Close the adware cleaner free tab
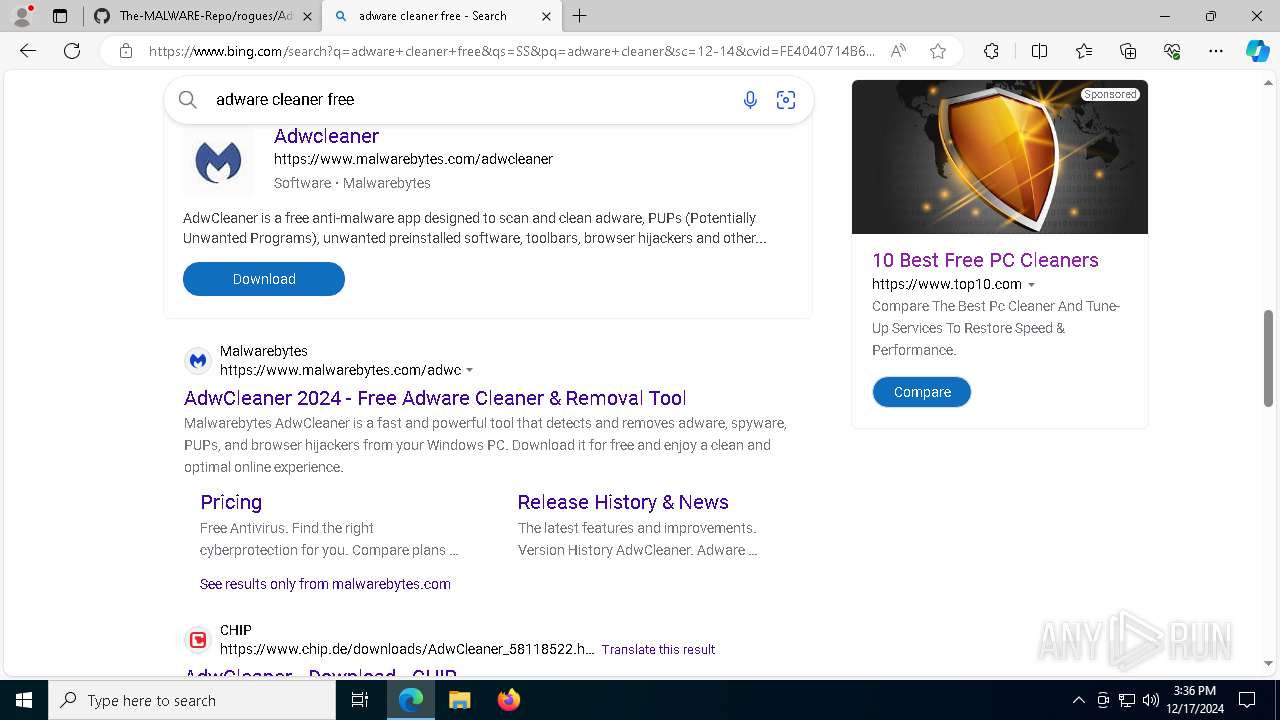The width and height of the screenshot is (1280, 720). click(x=546, y=16)
